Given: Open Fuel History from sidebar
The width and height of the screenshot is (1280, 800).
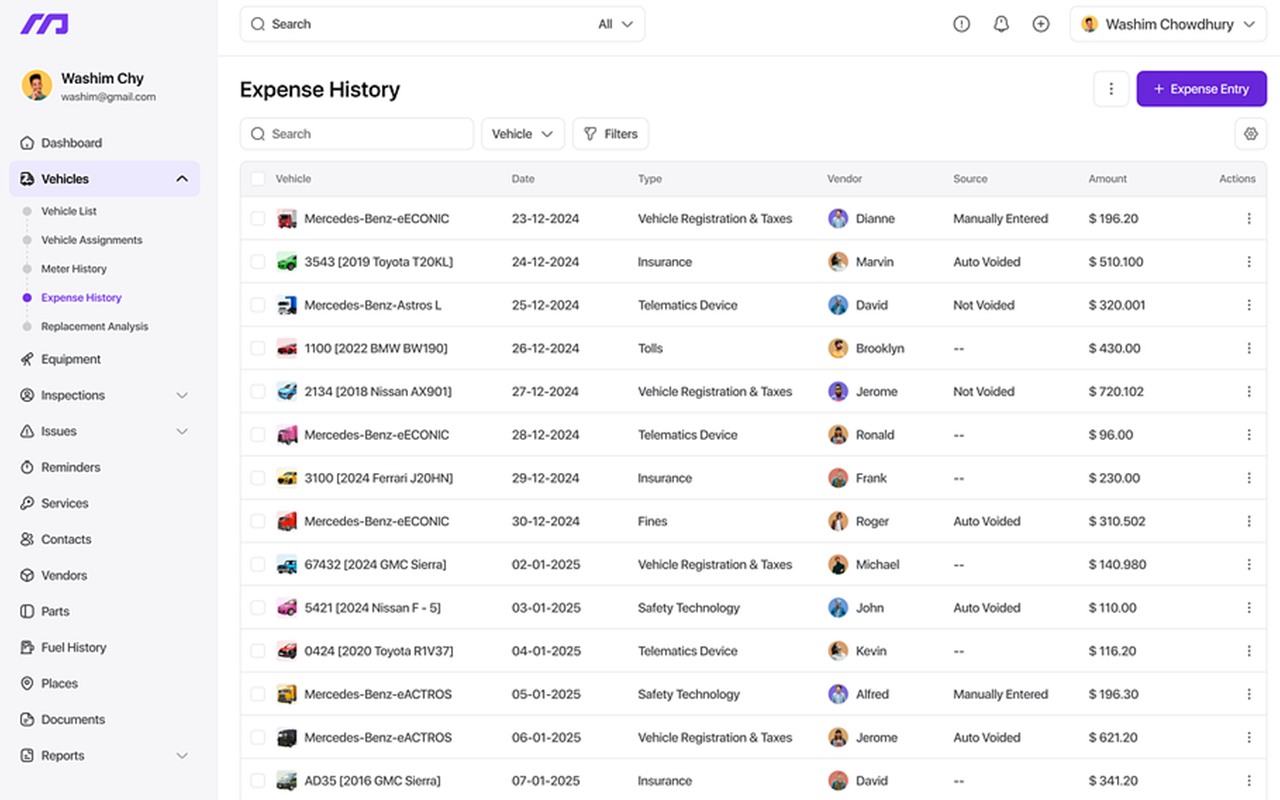Looking at the screenshot, I should pos(73,647).
